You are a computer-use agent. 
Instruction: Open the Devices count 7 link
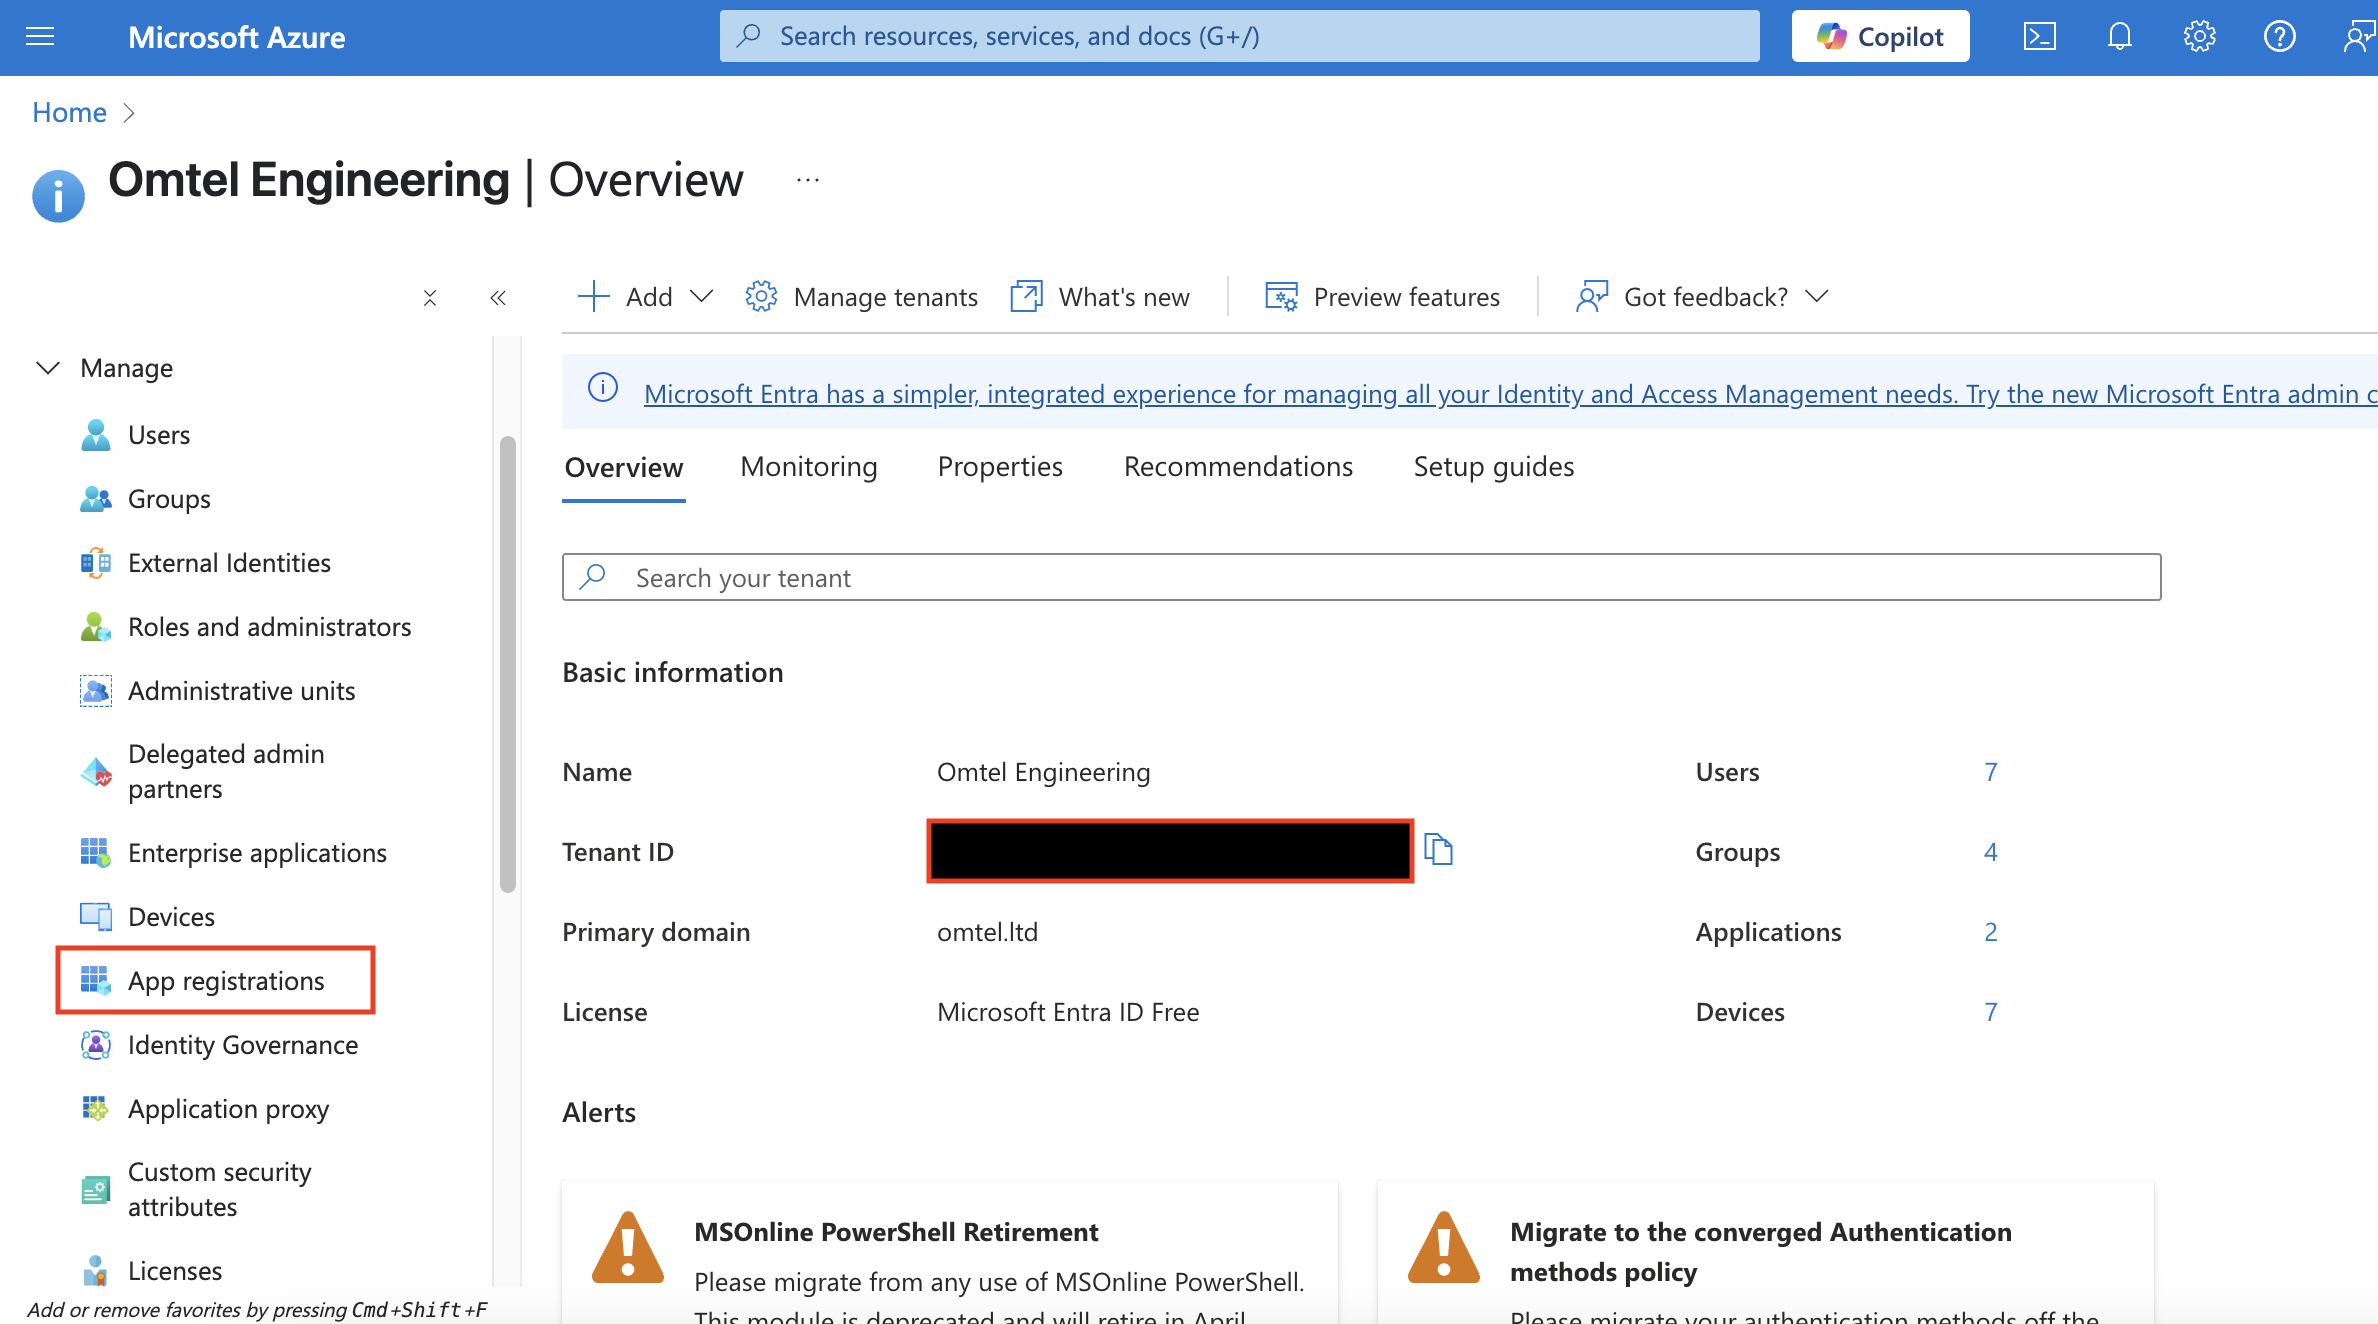click(x=1990, y=1012)
